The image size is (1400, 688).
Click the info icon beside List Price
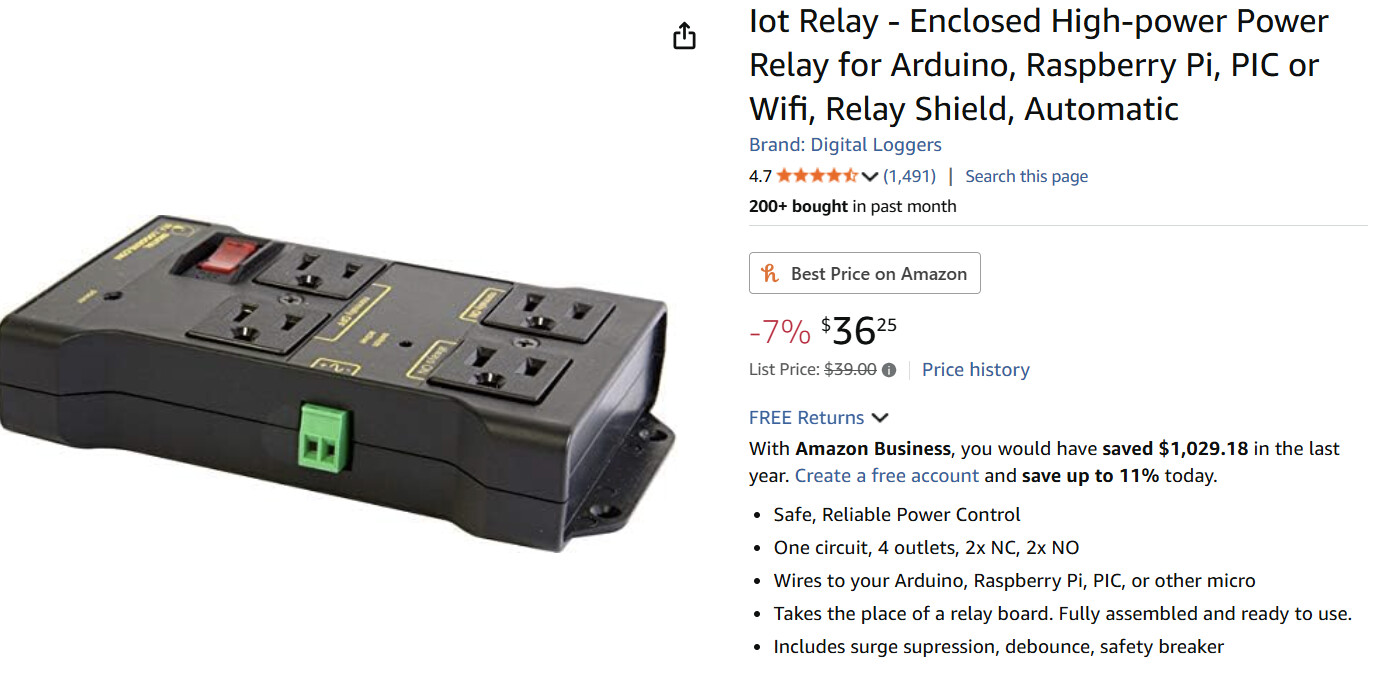tap(889, 370)
